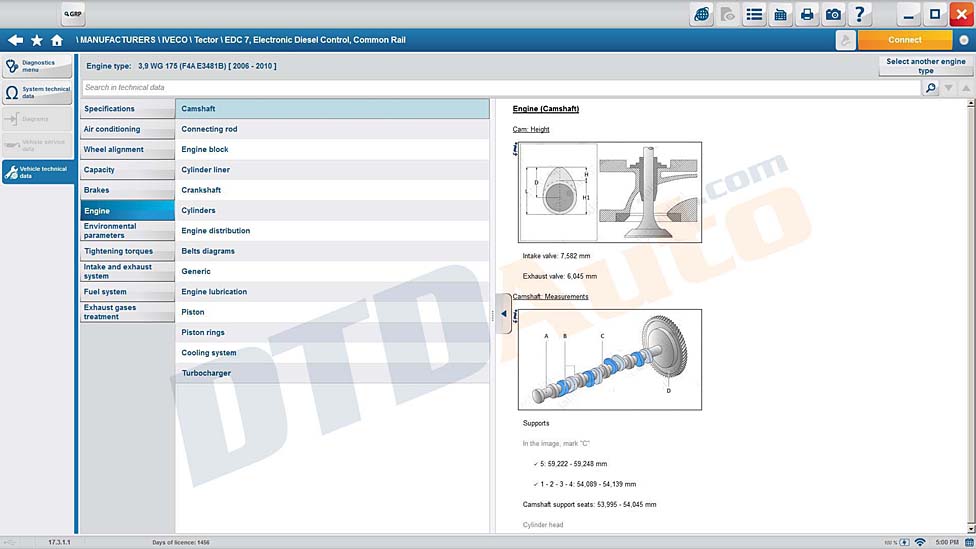Select Environmental parameters category

tap(128, 231)
